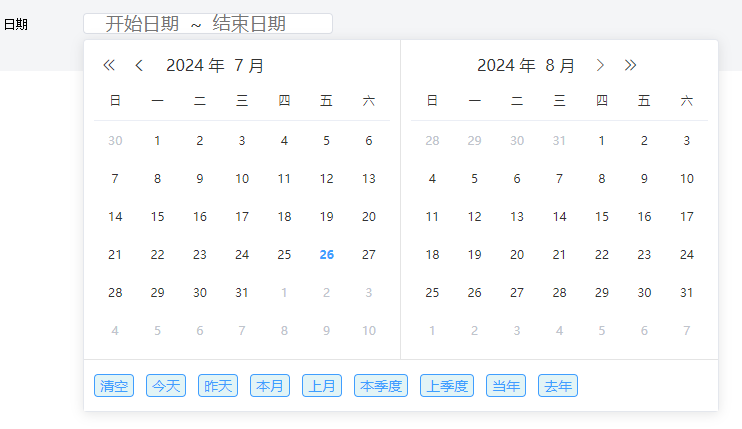Open month picker '8 月' in right panel
The width and height of the screenshot is (742, 429).
[560, 65]
